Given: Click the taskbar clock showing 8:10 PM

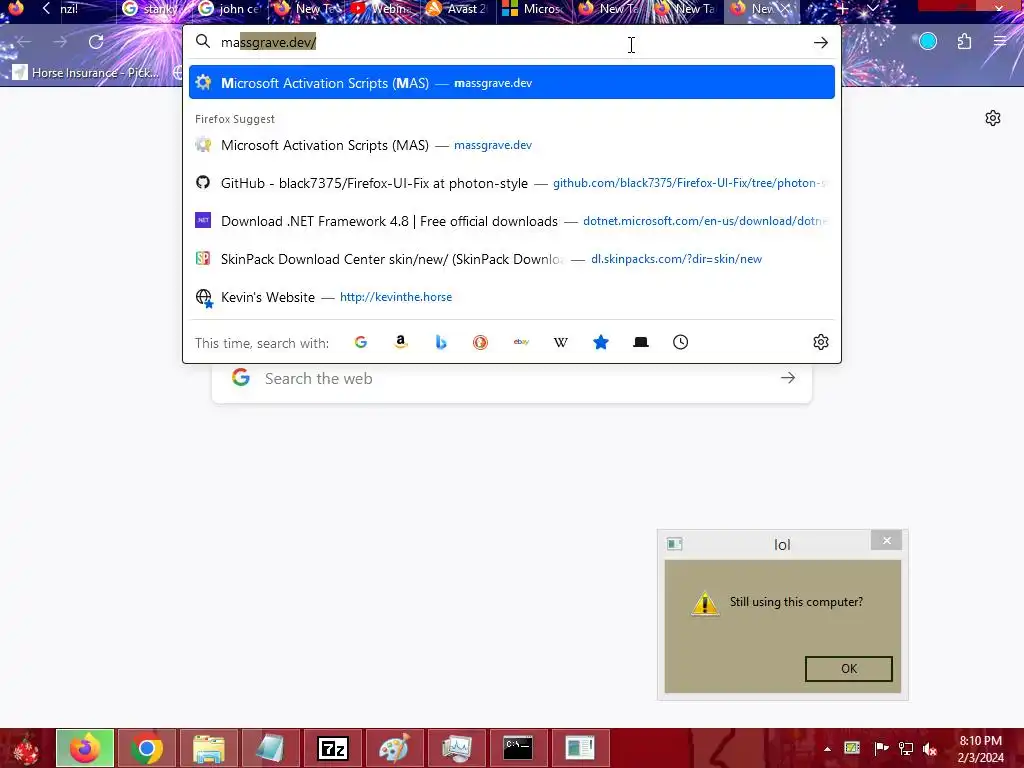Looking at the screenshot, I should 980,749.
